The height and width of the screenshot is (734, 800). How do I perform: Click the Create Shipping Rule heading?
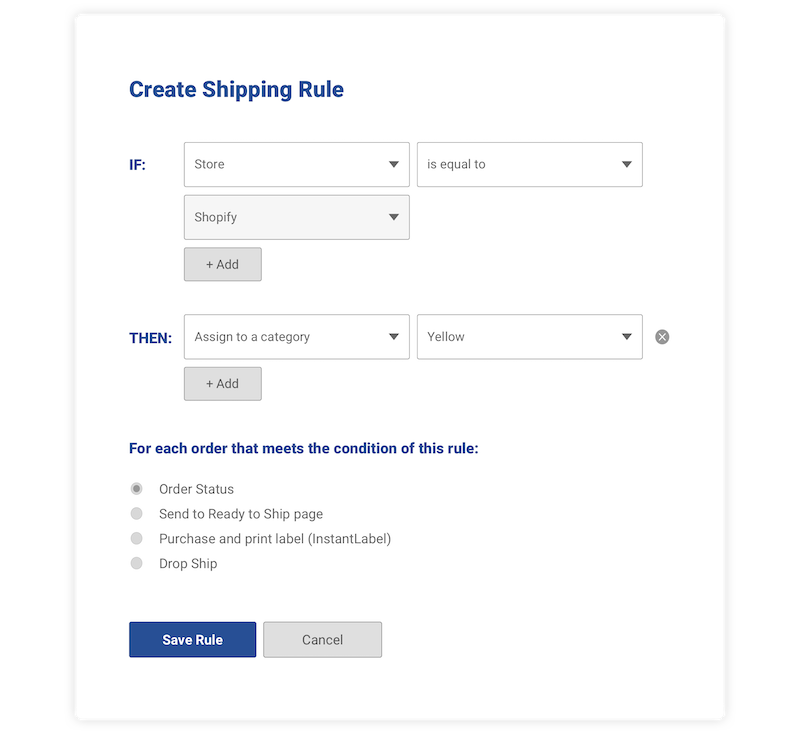236,90
